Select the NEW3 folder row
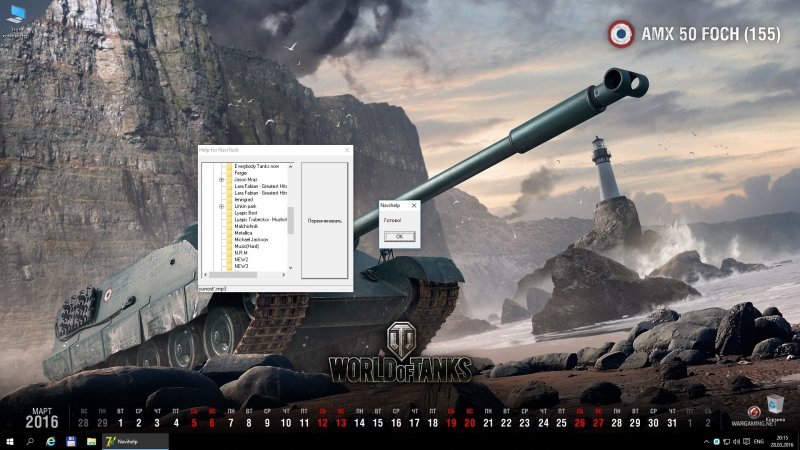 pos(241,266)
